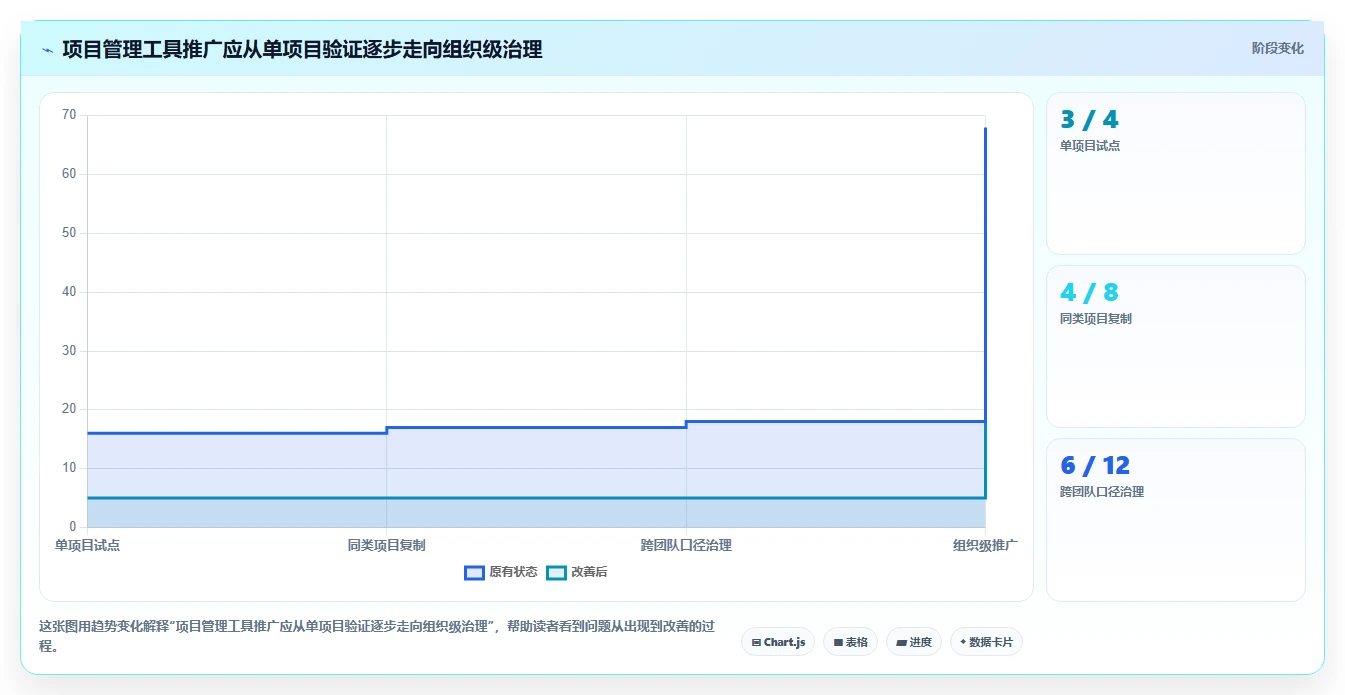The image size is (1345, 695).
Task: Click the blue 原有状态 legend color box
Action: (x=475, y=572)
